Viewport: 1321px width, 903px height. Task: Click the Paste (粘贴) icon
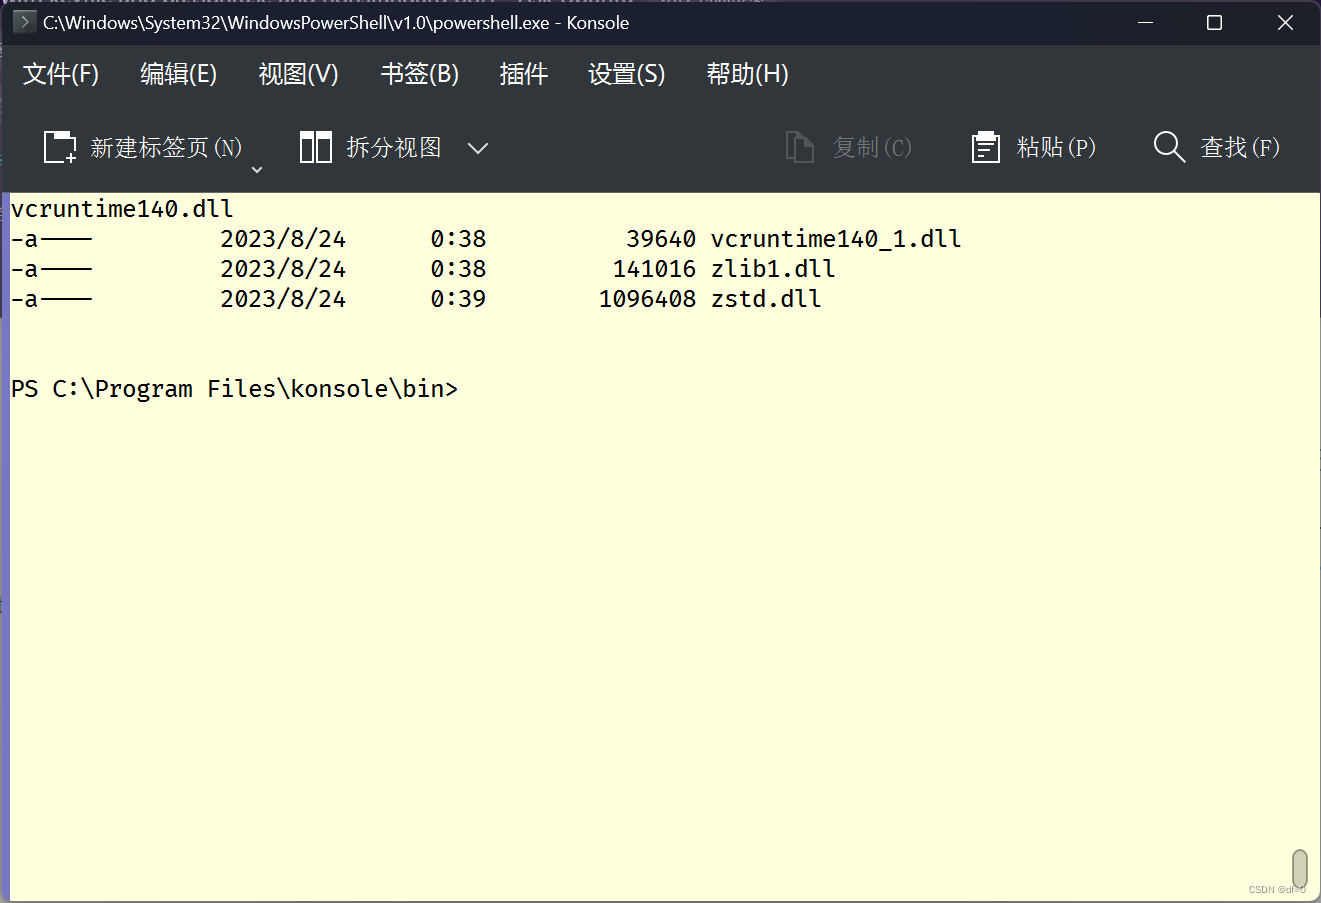coord(985,147)
